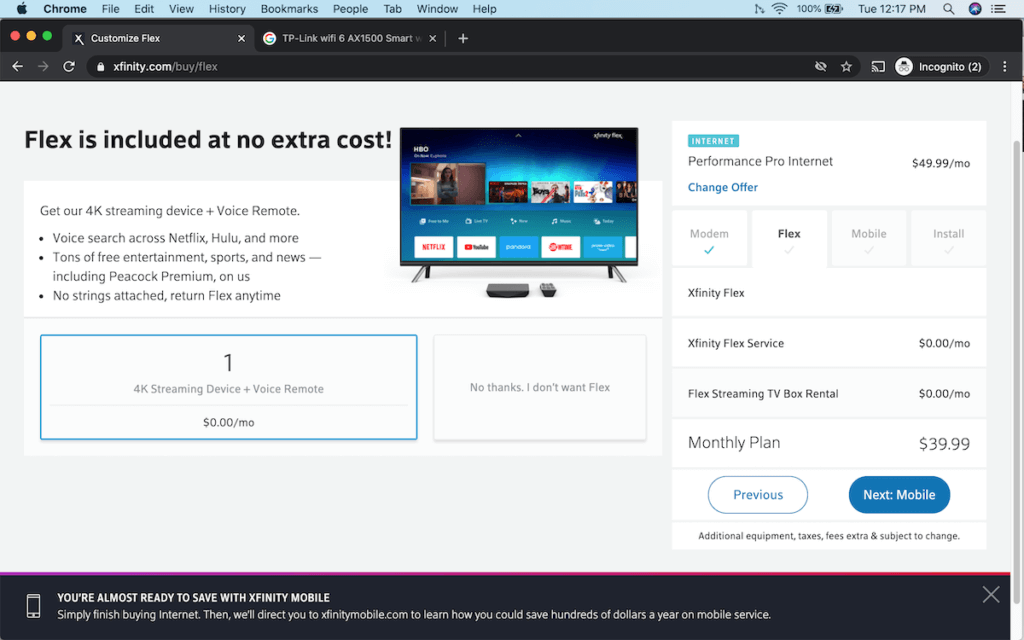
Task: Click the menu bar clock Tue 12:17 PM
Action: click(x=891, y=8)
